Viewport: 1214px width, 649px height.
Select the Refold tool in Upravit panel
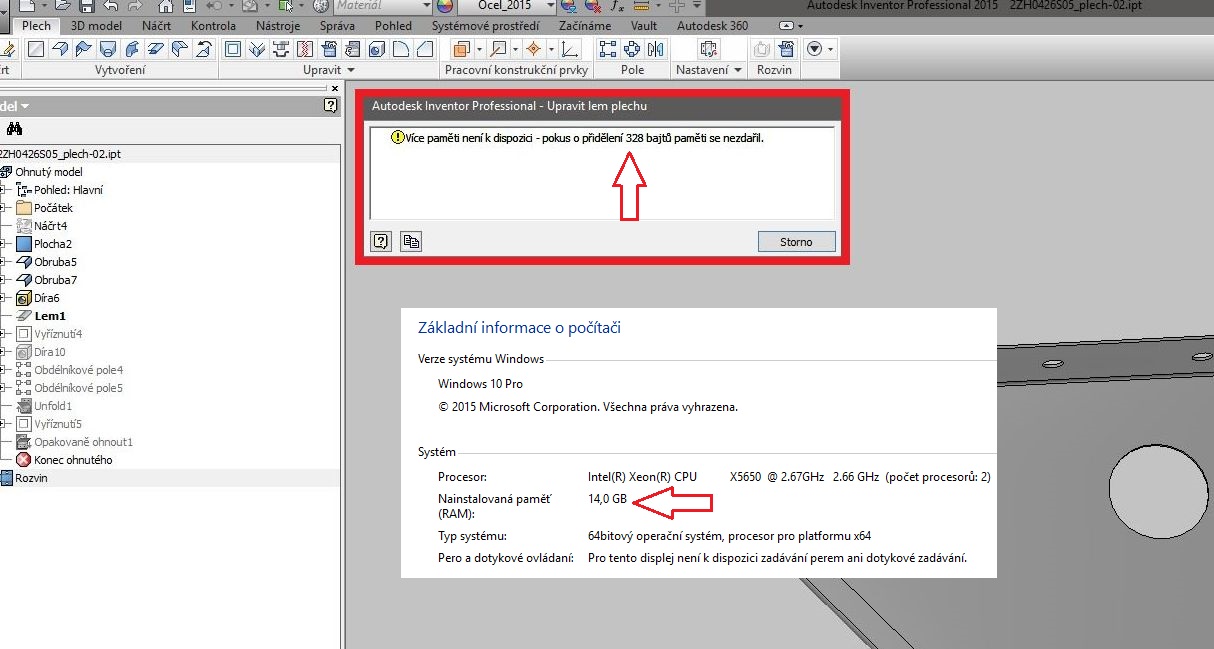[x=353, y=49]
